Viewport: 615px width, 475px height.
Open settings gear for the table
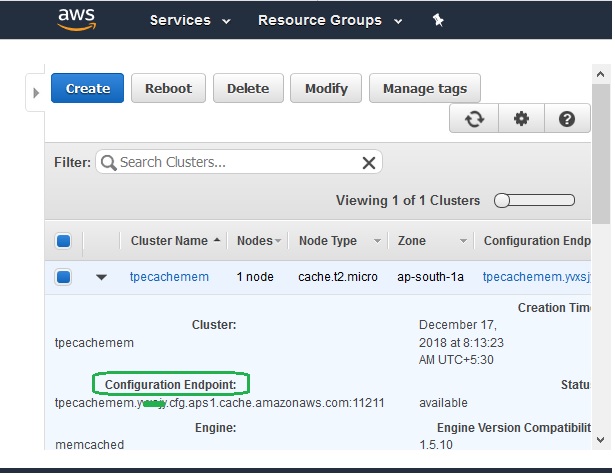pos(520,119)
